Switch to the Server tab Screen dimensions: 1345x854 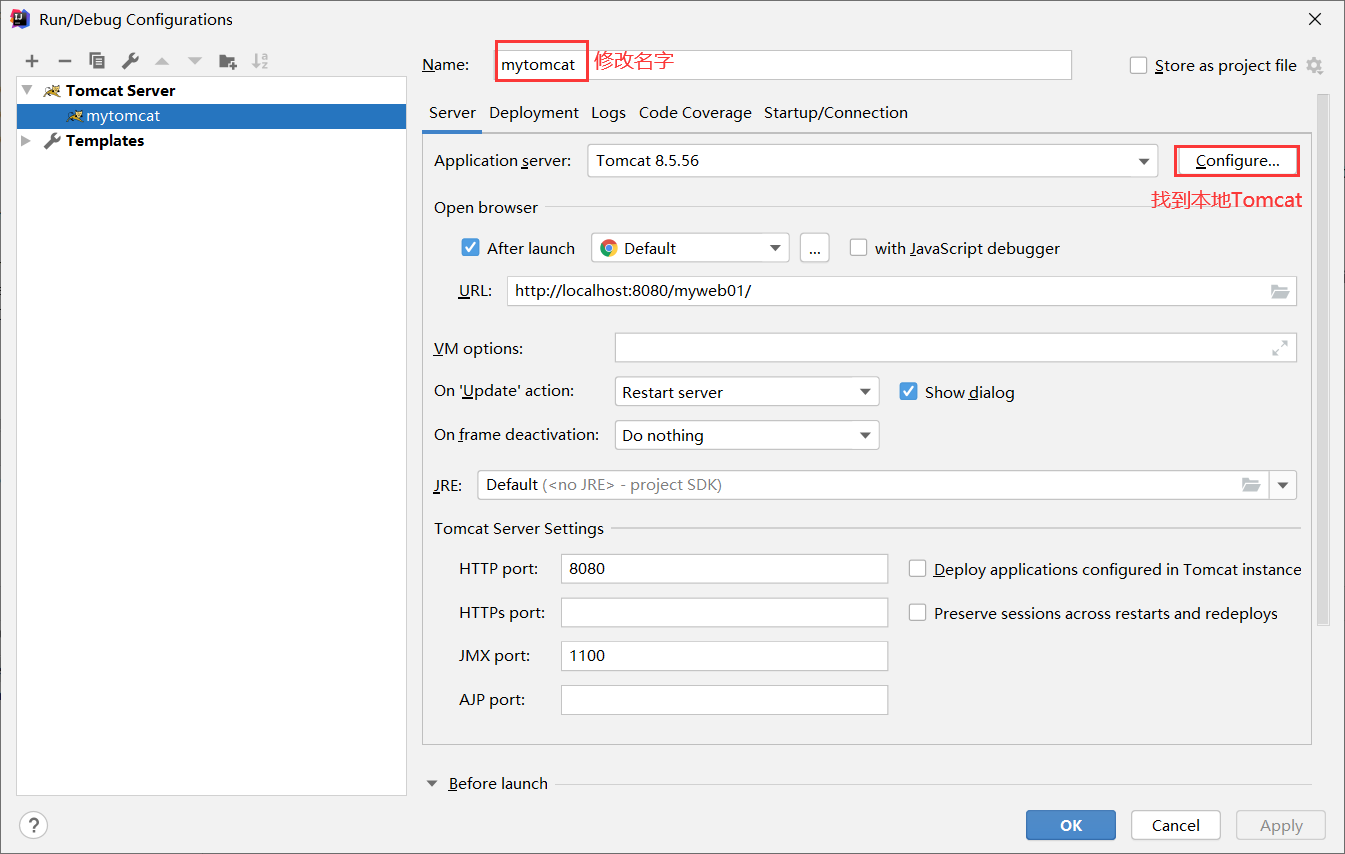[x=452, y=113]
